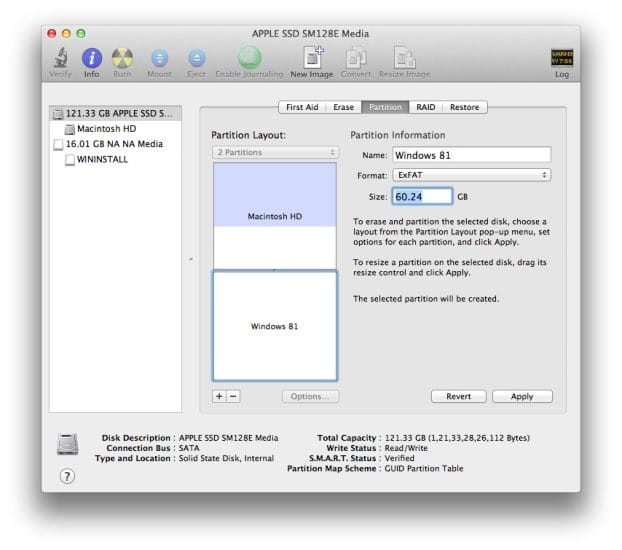Select the Partition tab
This screenshot has width=622, height=550.
[x=385, y=107]
